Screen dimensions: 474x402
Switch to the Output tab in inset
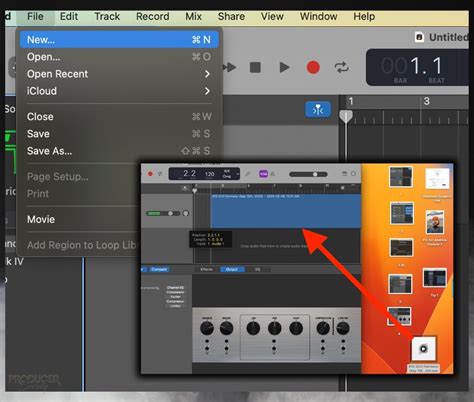[232, 269]
